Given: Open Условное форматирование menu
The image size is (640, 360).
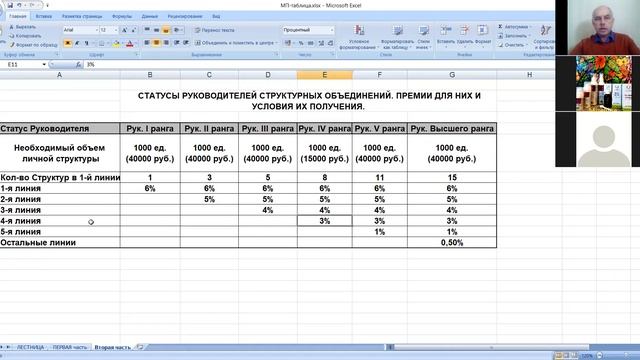Looking at the screenshot, I should tap(359, 38).
